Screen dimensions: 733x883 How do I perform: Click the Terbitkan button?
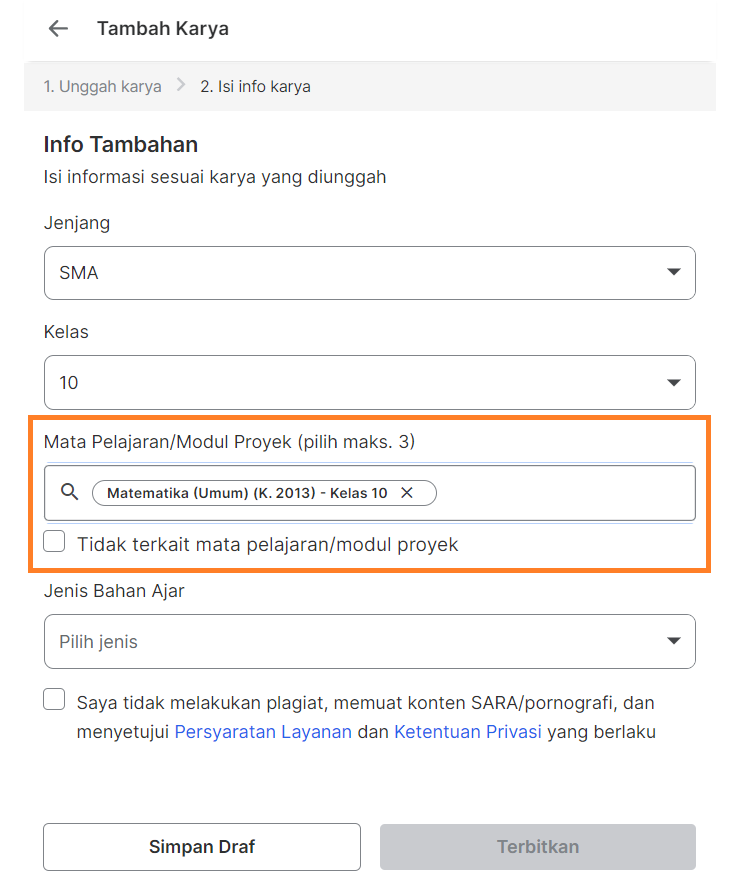(x=537, y=846)
